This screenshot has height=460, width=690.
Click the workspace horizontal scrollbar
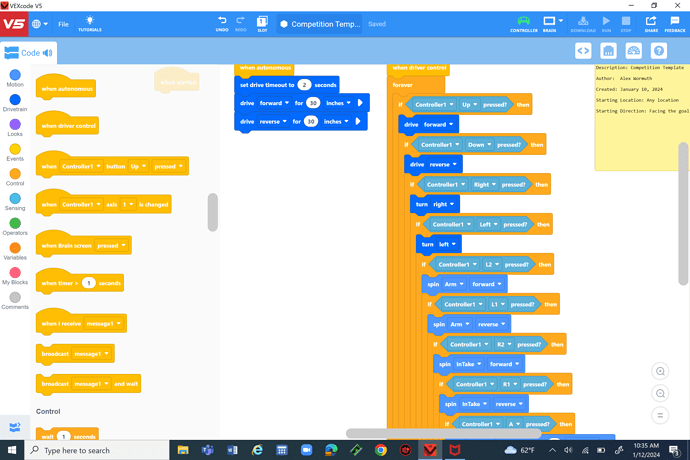(x=443, y=433)
